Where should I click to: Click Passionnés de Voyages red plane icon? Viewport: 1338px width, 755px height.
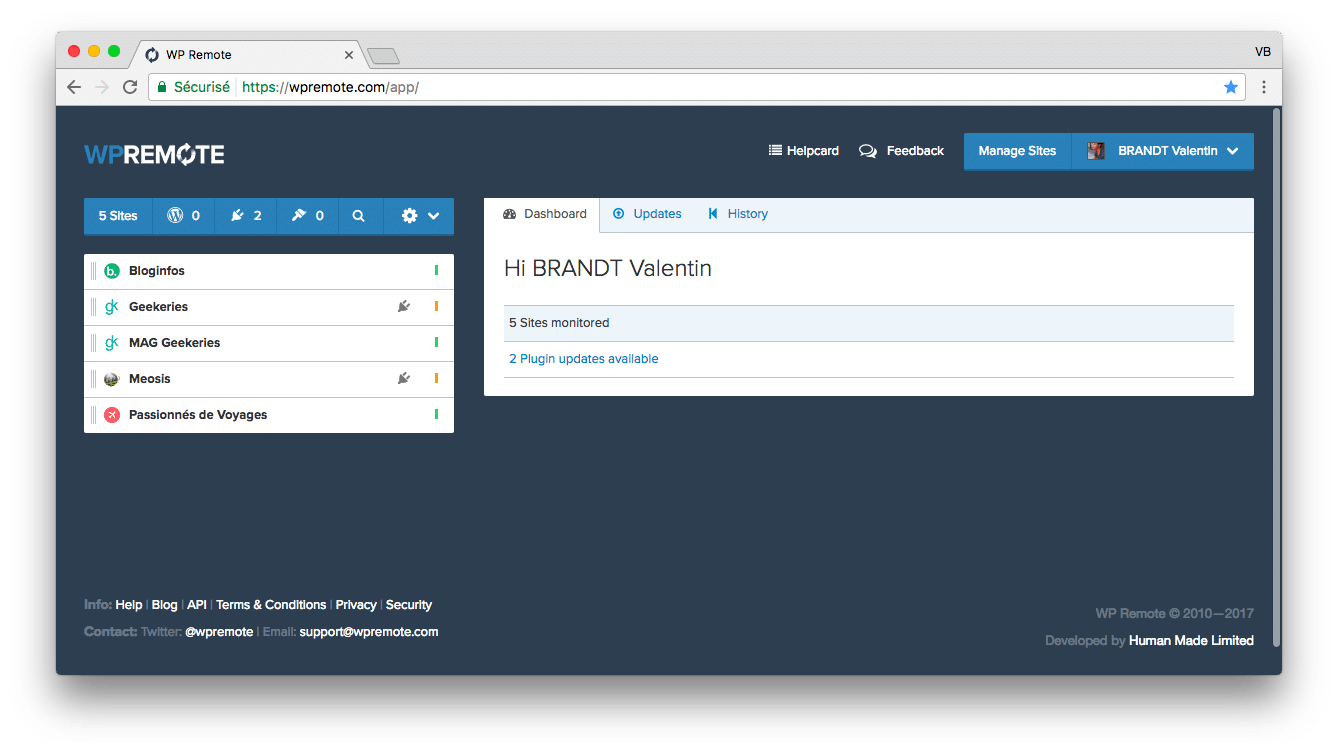point(112,415)
